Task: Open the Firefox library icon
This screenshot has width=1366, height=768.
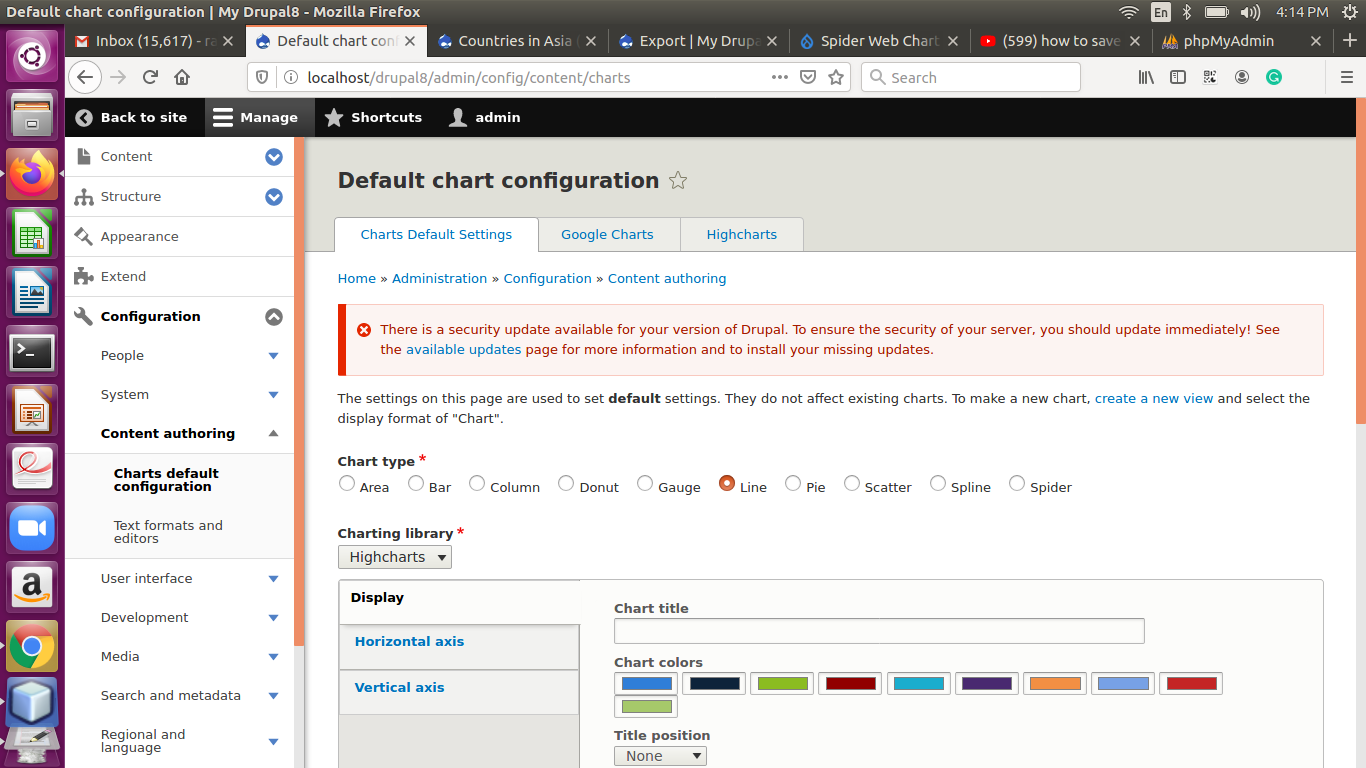Action: [x=1146, y=77]
